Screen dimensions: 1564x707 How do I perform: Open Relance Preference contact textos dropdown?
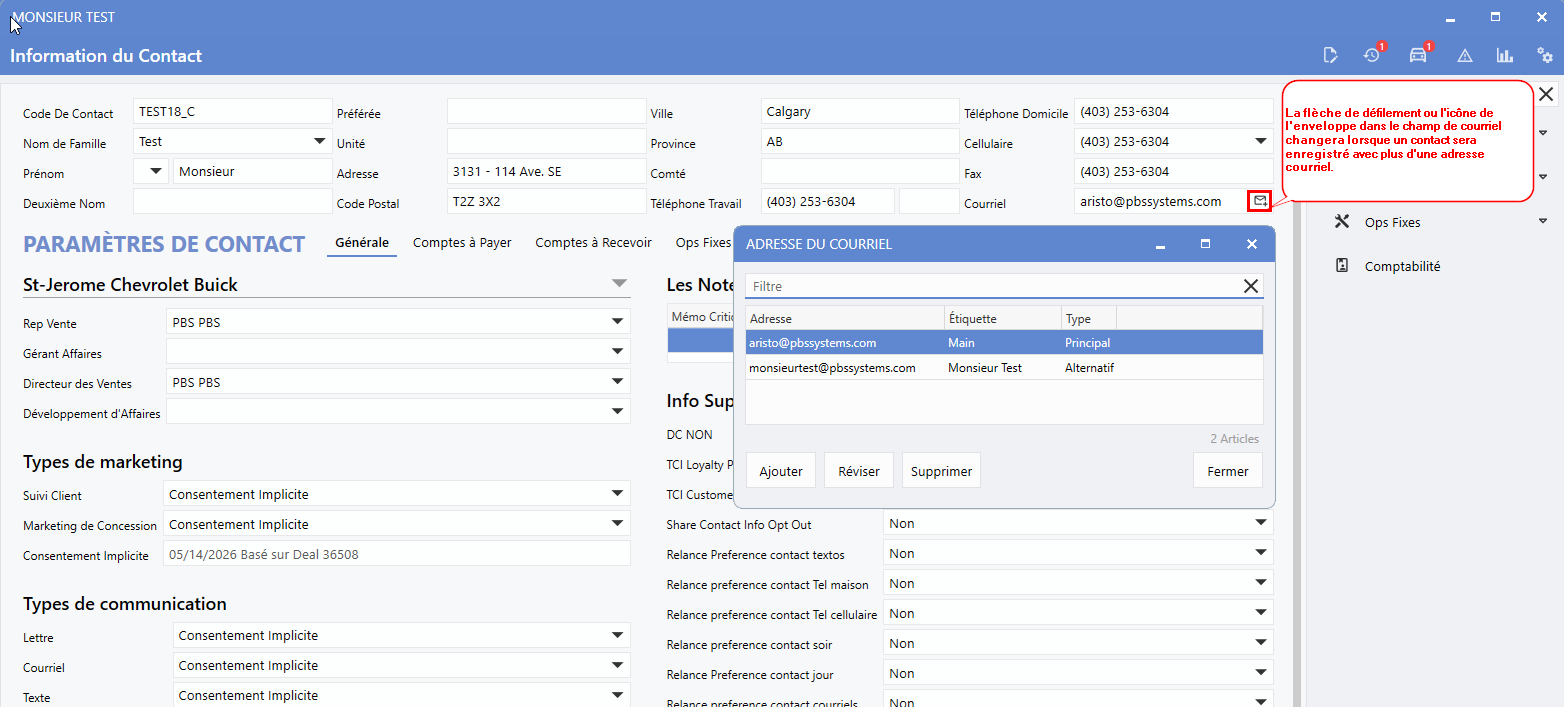click(1260, 553)
